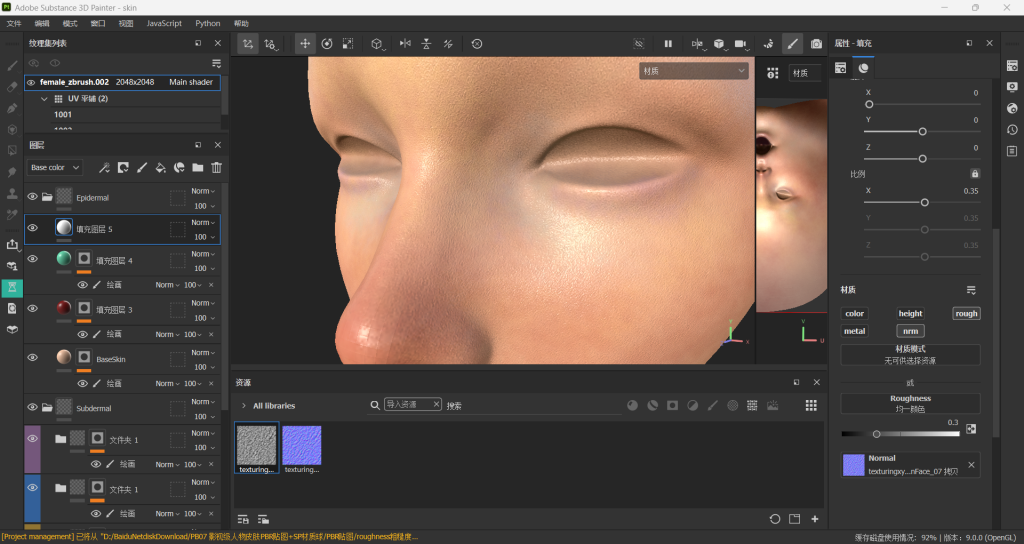1024x544 pixels.
Task: Toggle symmetry mirror icon in top toolbar
Action: point(406,44)
